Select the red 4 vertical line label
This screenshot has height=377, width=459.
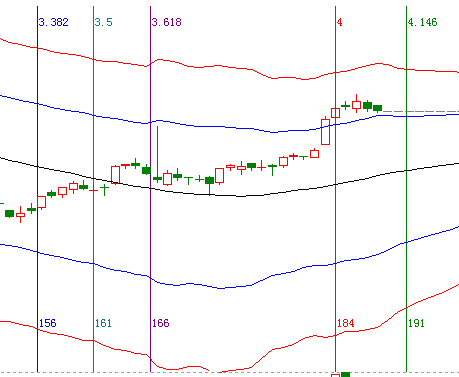[x=339, y=22]
